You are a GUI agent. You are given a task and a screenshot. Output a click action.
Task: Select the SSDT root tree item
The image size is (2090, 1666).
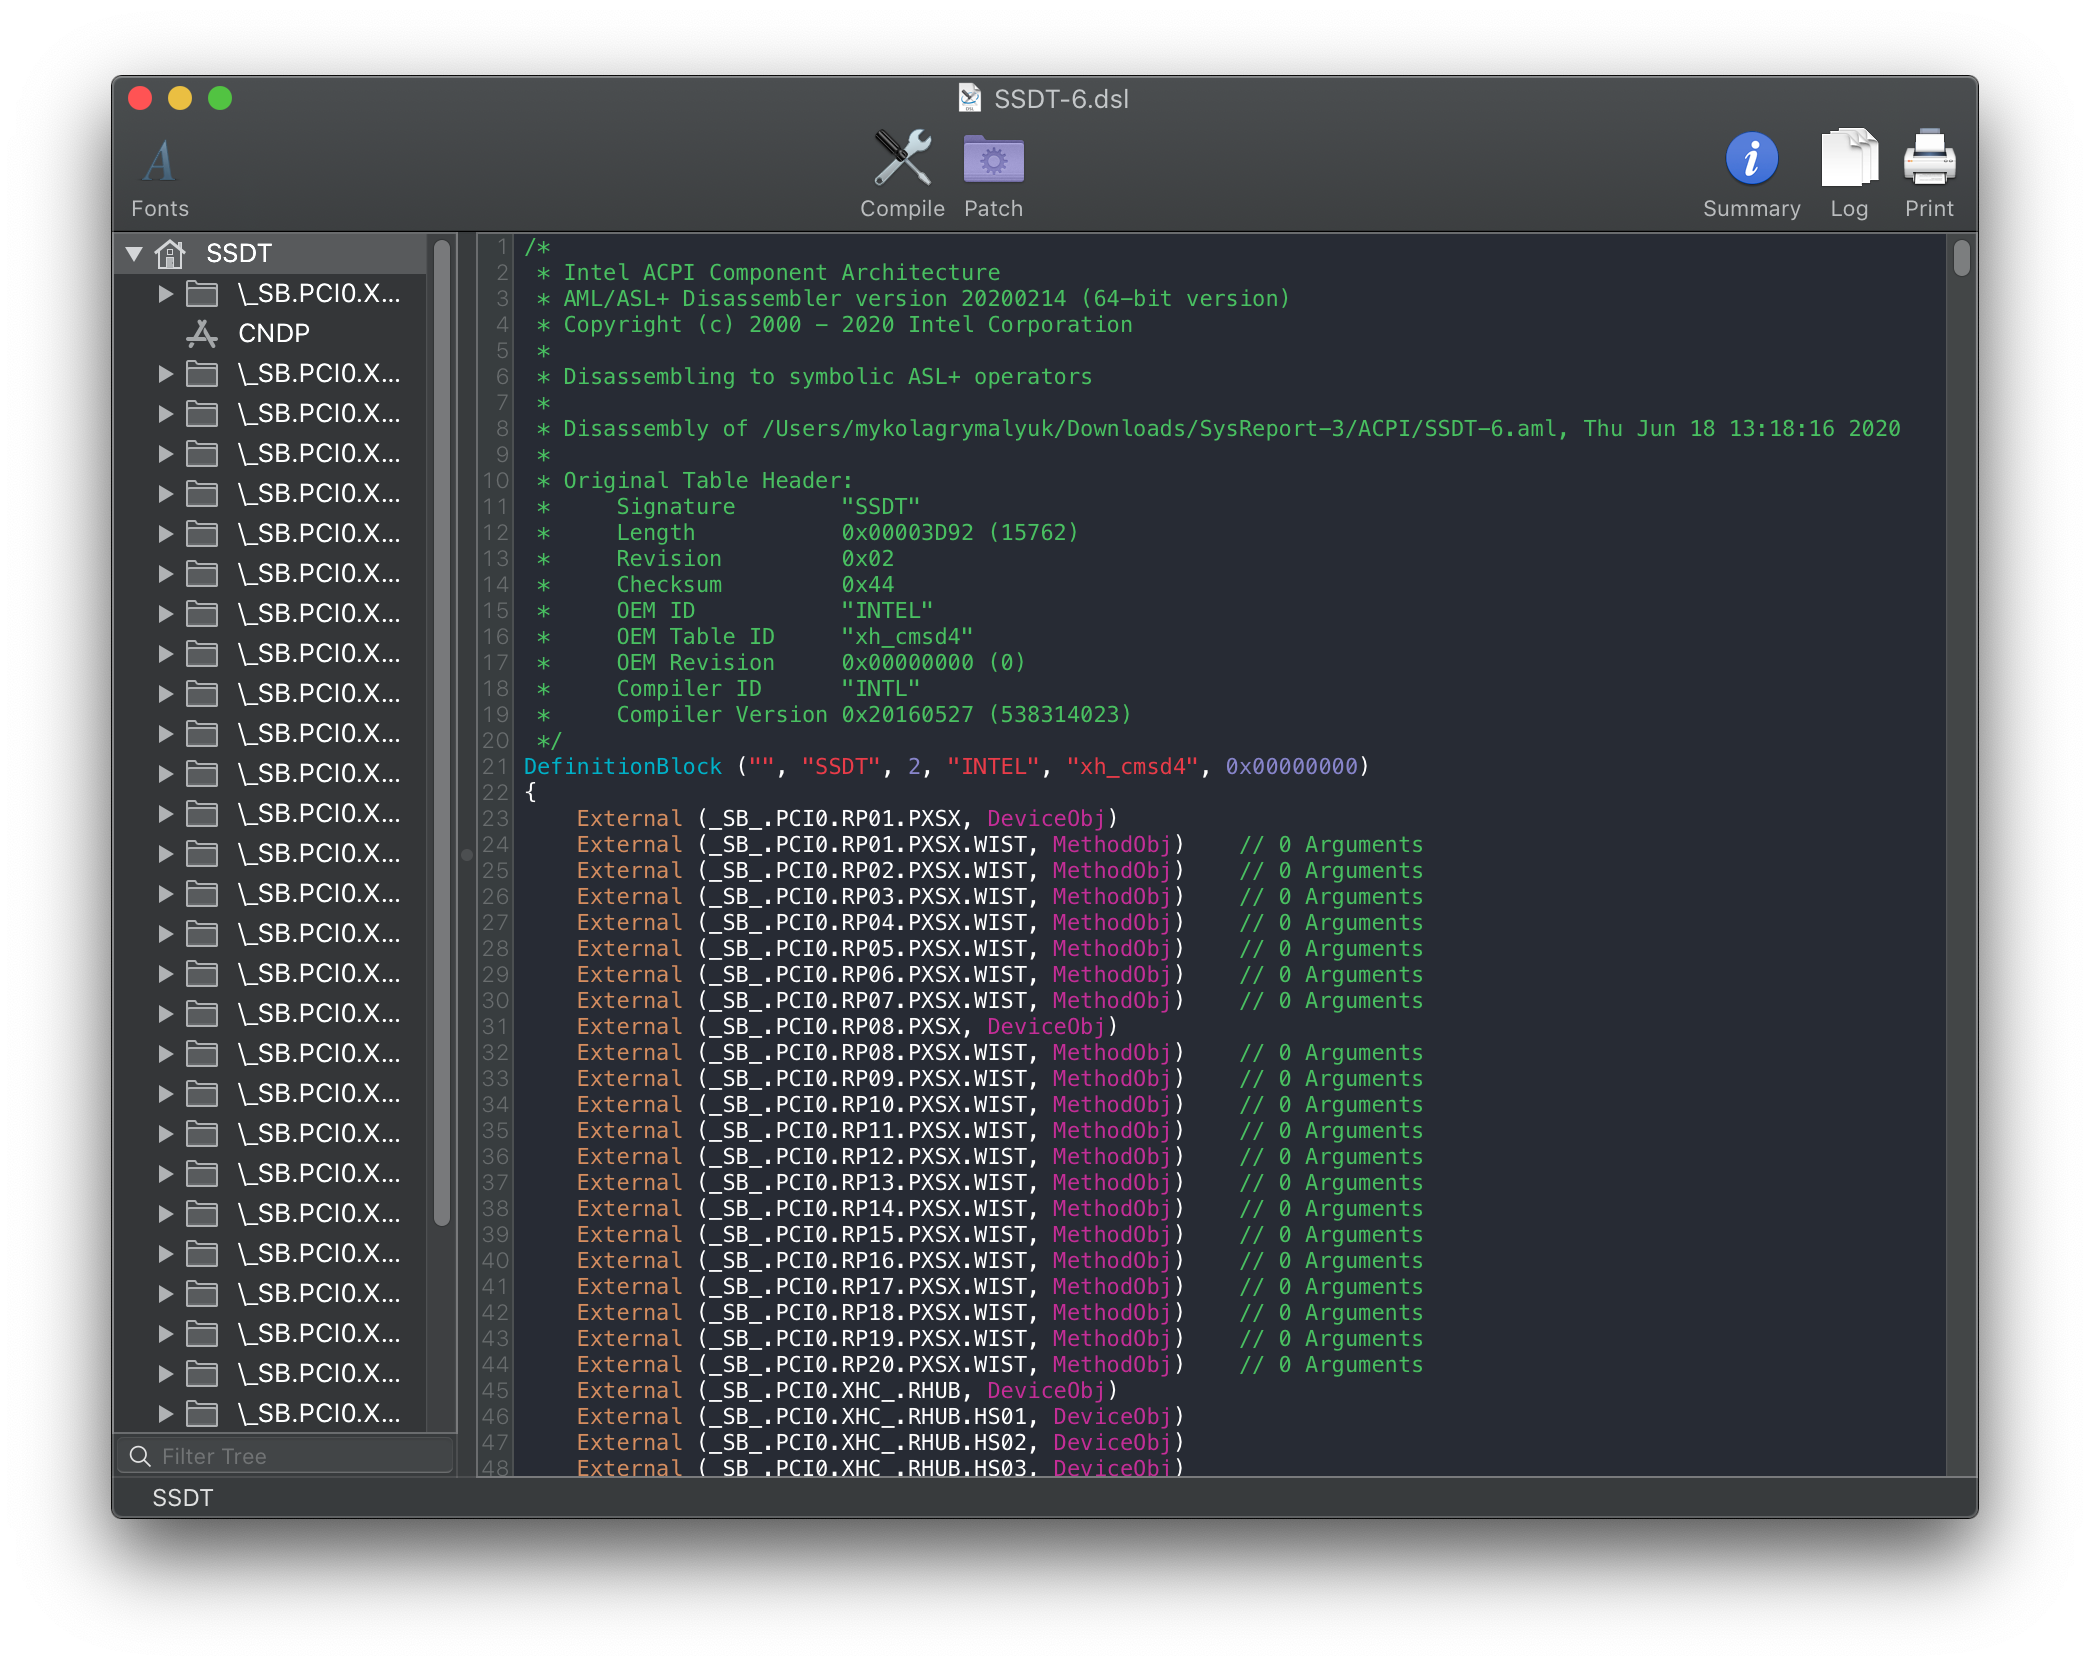coord(239,254)
